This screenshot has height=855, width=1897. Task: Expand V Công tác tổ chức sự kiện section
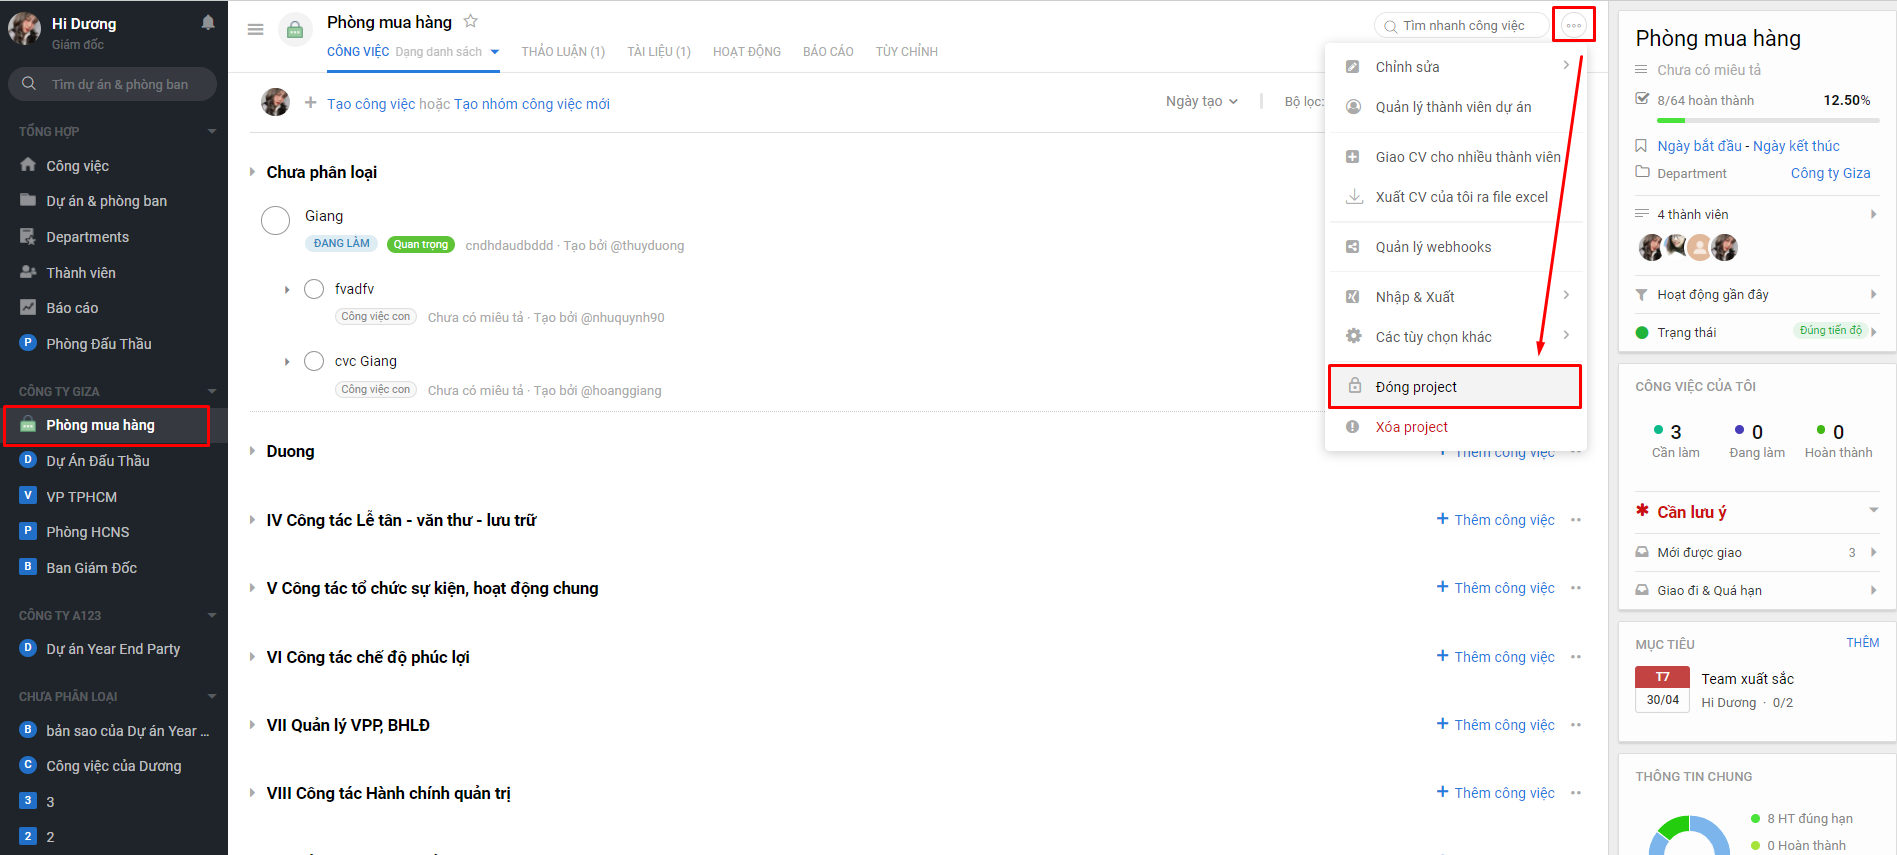point(252,588)
